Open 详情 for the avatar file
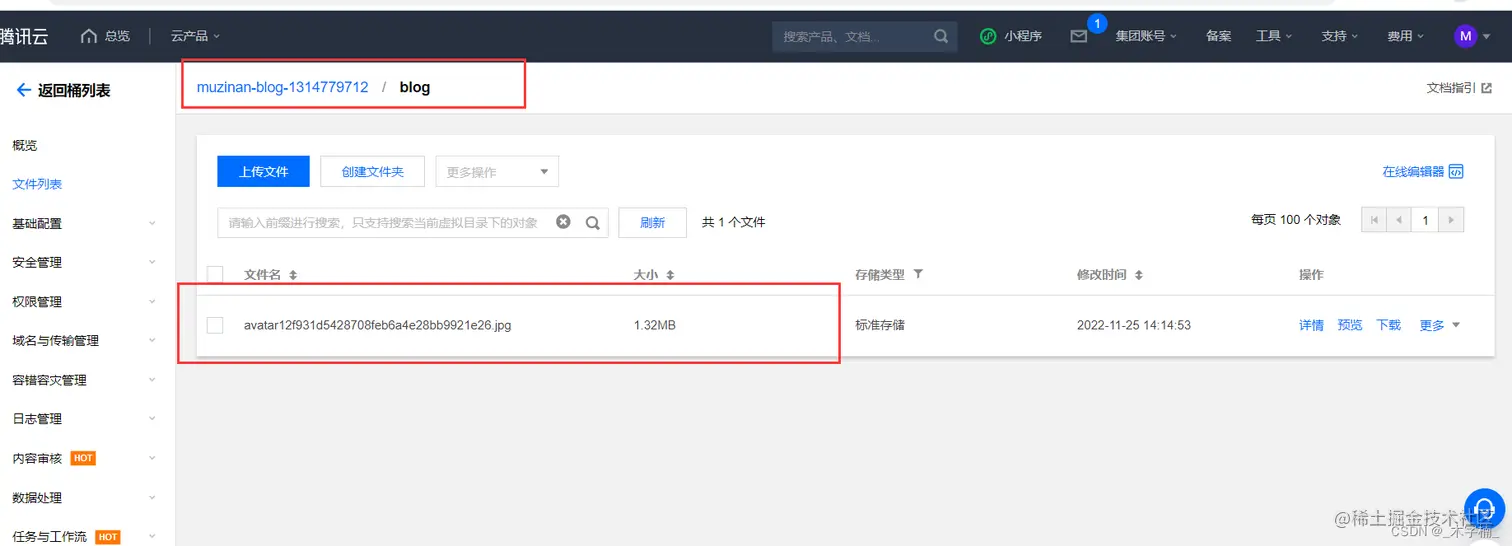Screen dimensions: 1512x546 [1311, 325]
